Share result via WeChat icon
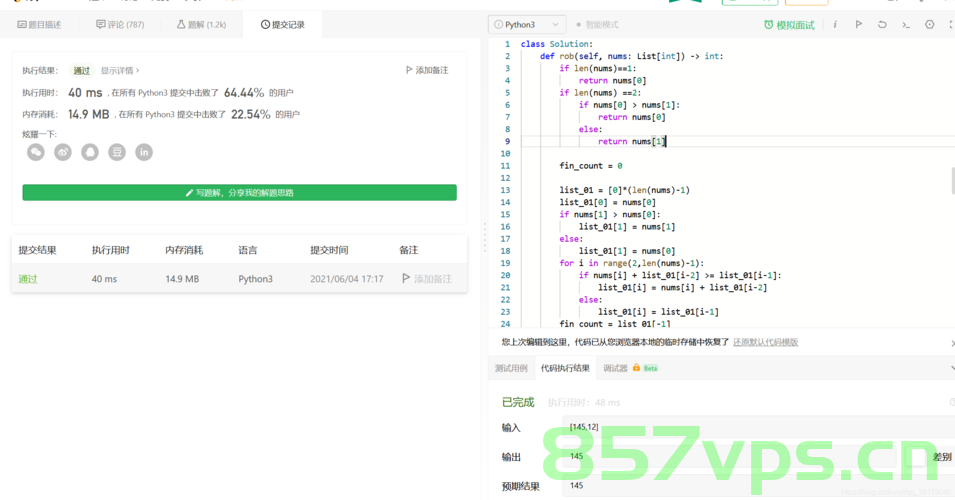Viewport: 955px width, 500px height. [36, 152]
